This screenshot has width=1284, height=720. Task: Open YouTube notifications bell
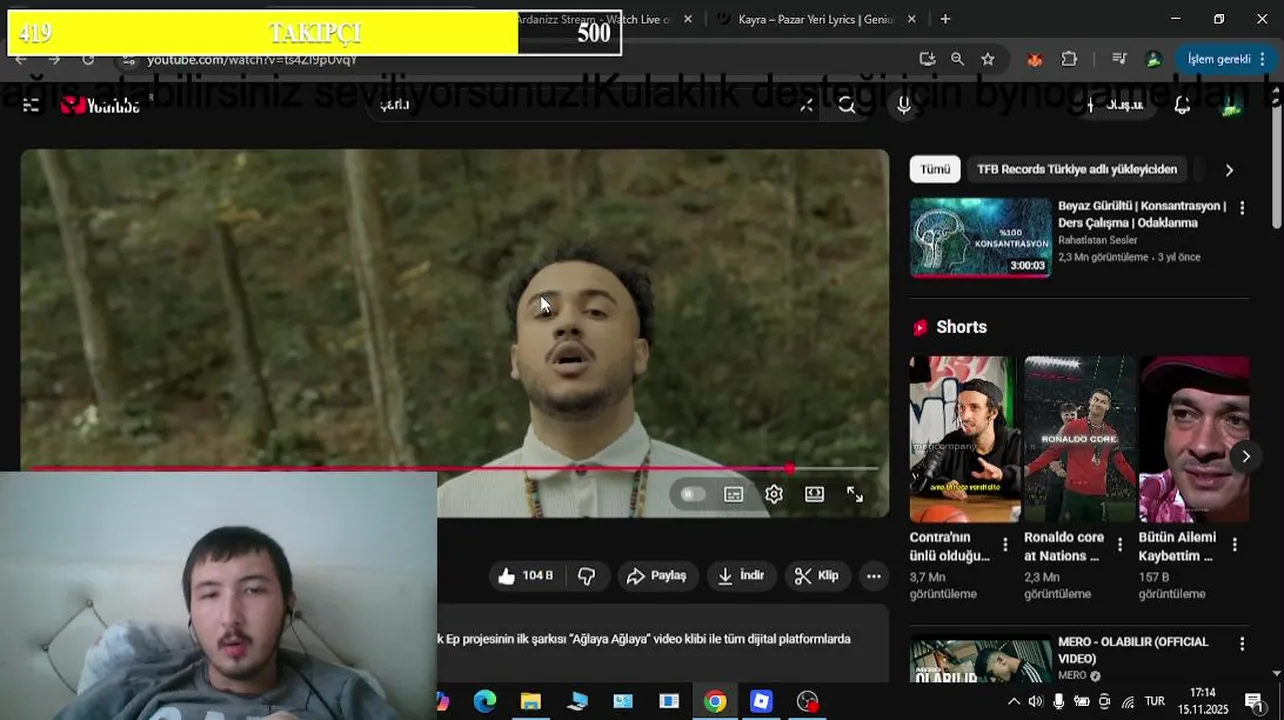[1182, 105]
